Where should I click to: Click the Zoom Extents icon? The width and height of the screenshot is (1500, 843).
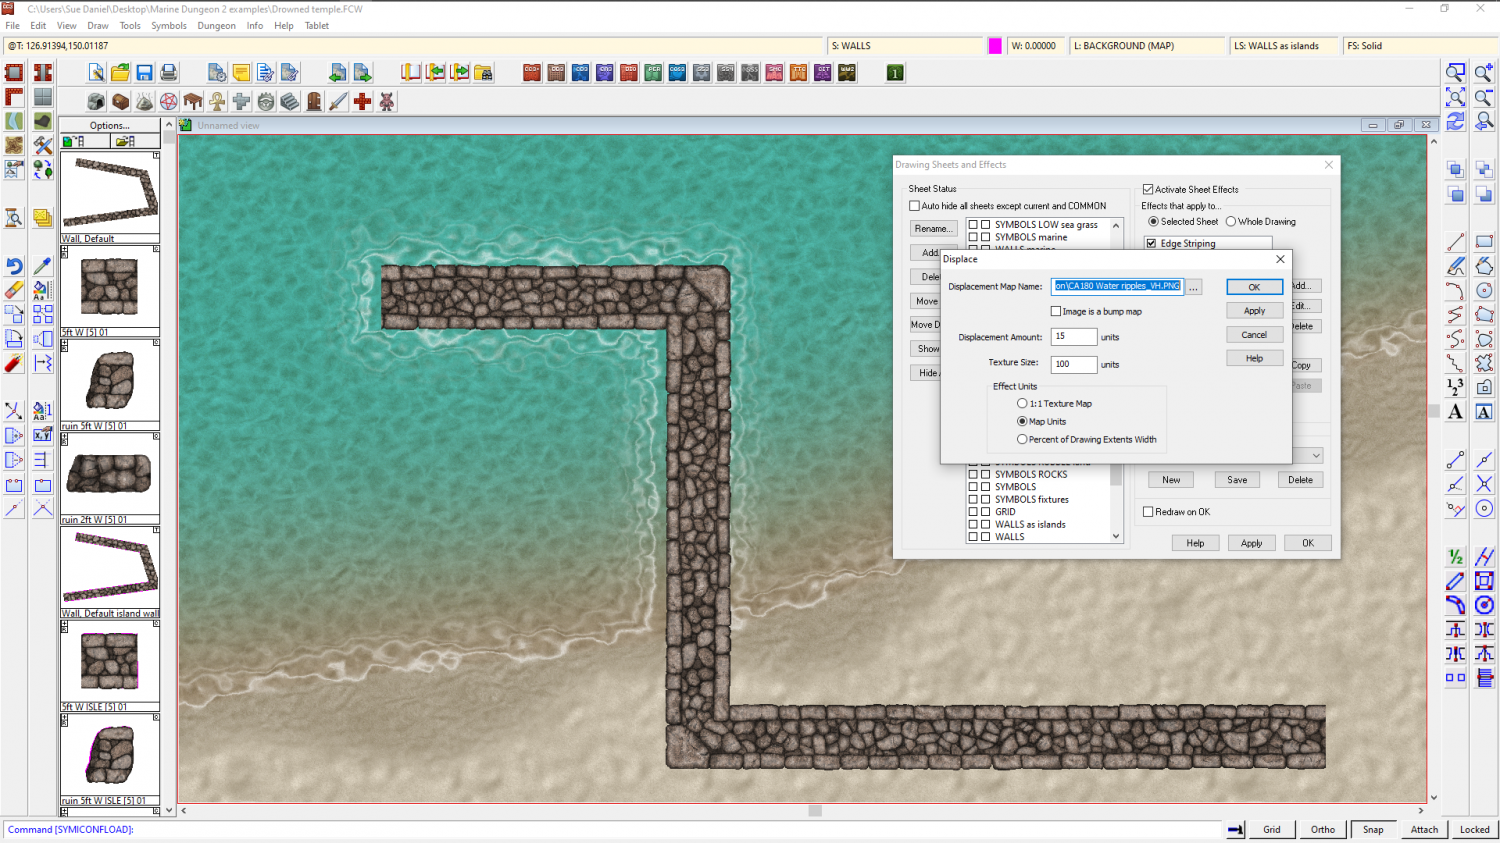[x=1455, y=96]
